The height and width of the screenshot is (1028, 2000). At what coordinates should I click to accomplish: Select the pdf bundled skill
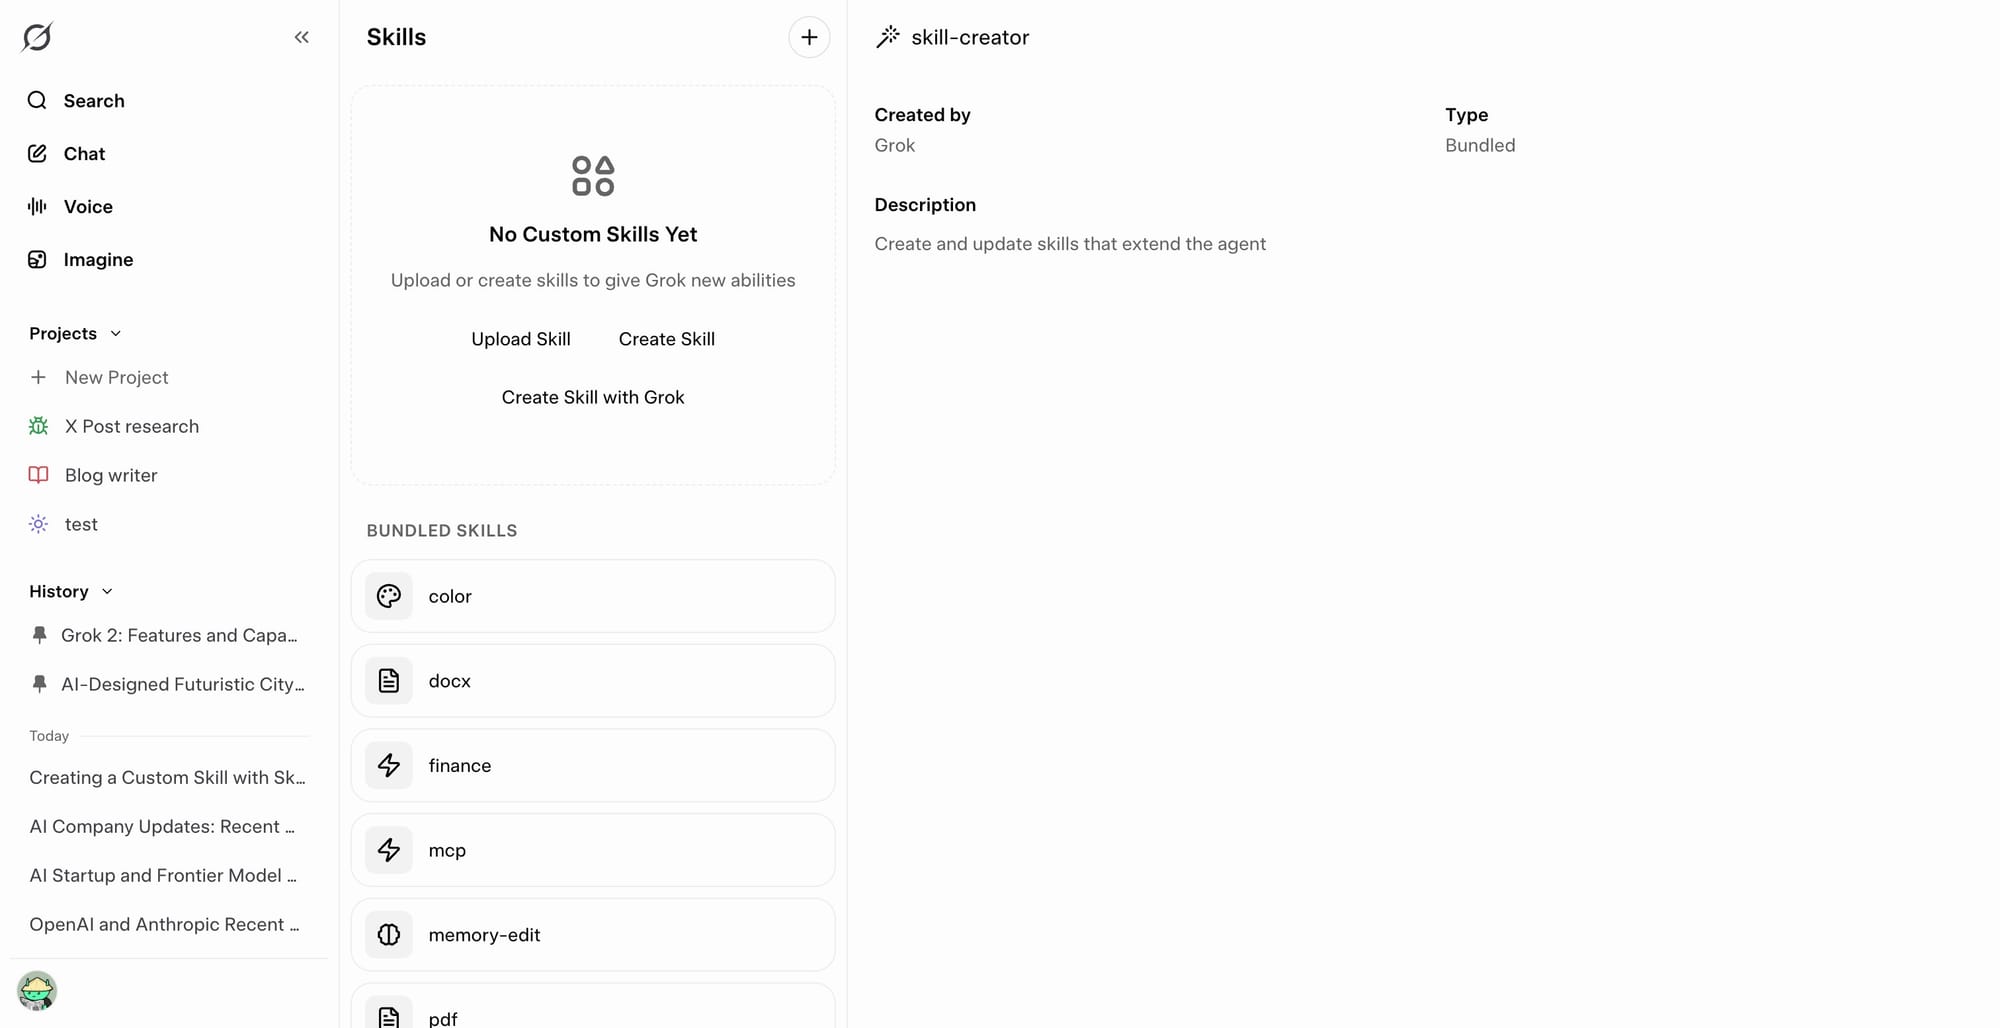tap(593, 1006)
